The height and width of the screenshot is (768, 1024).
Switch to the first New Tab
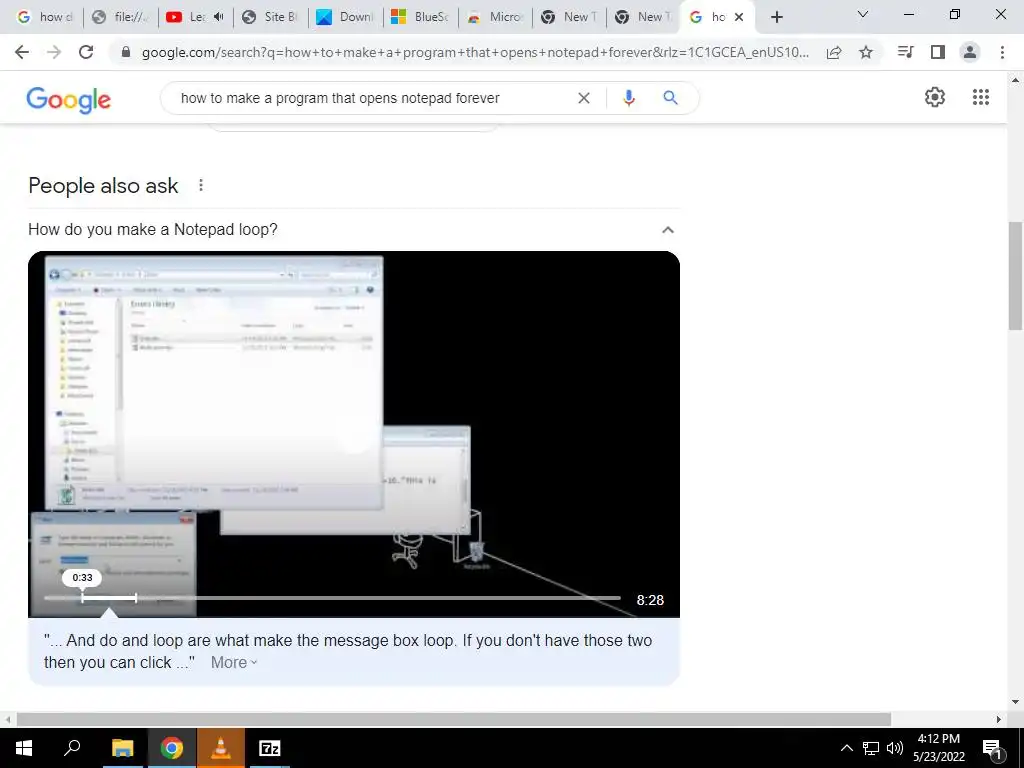click(x=569, y=17)
